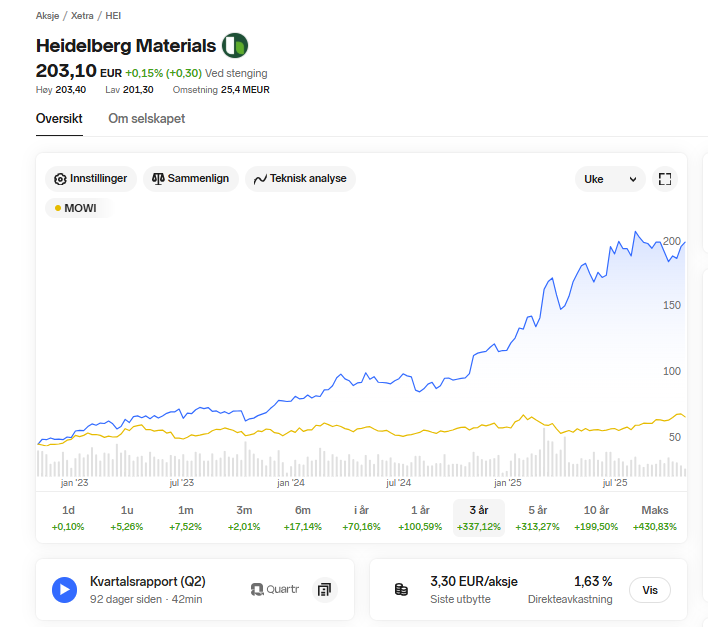Go to Aksje breadcrumb link
Viewport: 708px width, 627px height.
(47, 16)
